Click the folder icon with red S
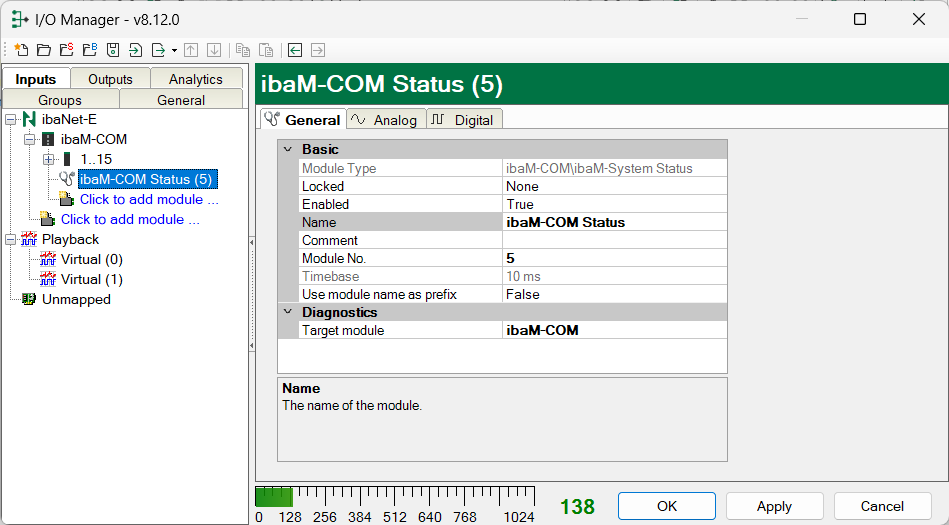This screenshot has height=525, width=949. click(x=67, y=50)
